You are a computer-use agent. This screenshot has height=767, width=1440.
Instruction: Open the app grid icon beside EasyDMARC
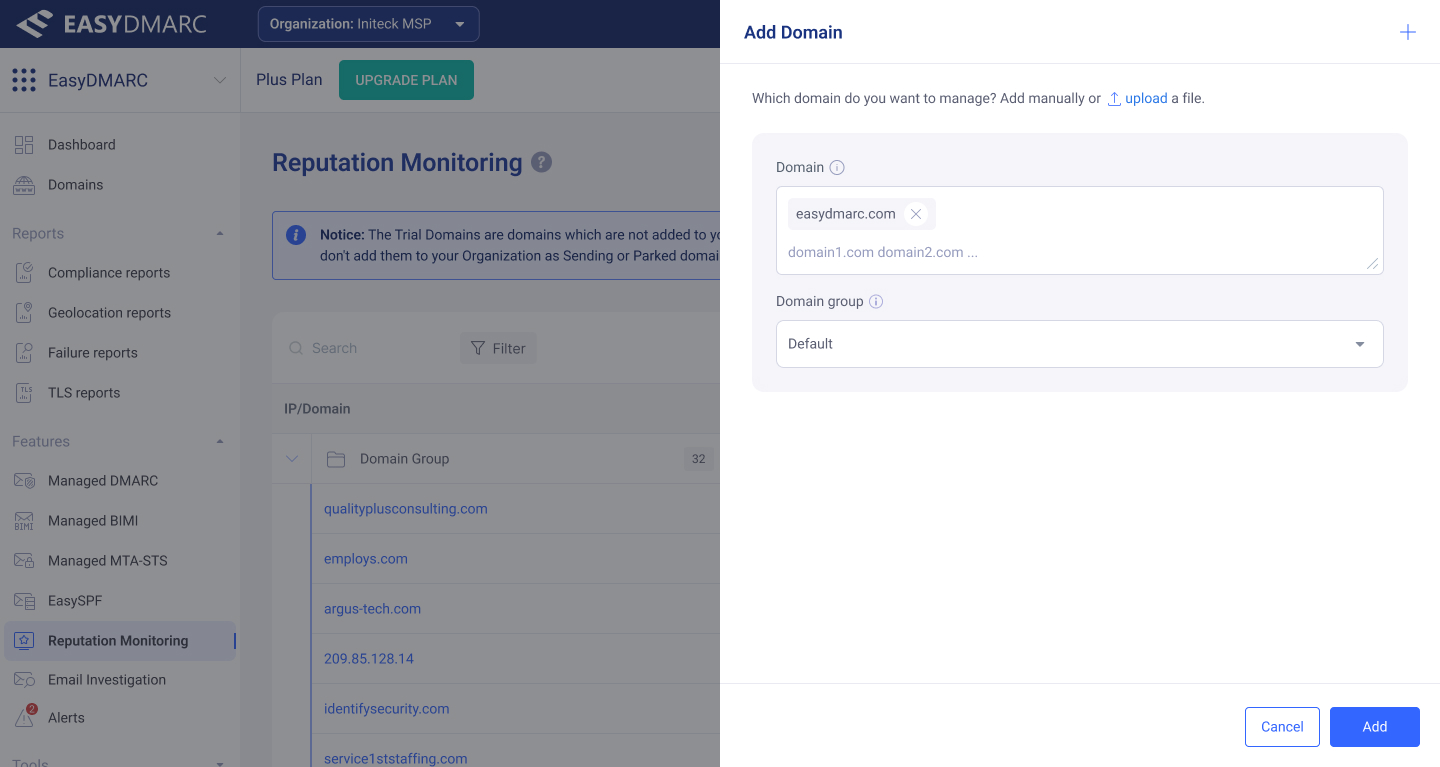(x=24, y=80)
